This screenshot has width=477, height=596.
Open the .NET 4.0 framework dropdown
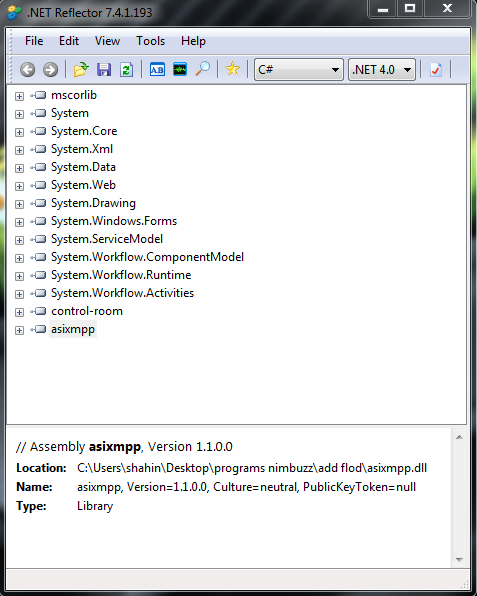382,70
